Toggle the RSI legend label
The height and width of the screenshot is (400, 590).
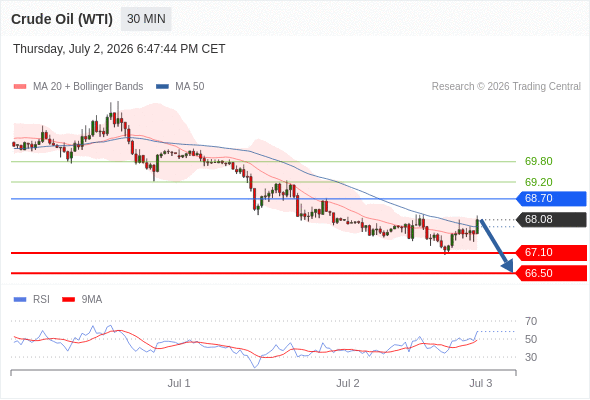(41, 300)
